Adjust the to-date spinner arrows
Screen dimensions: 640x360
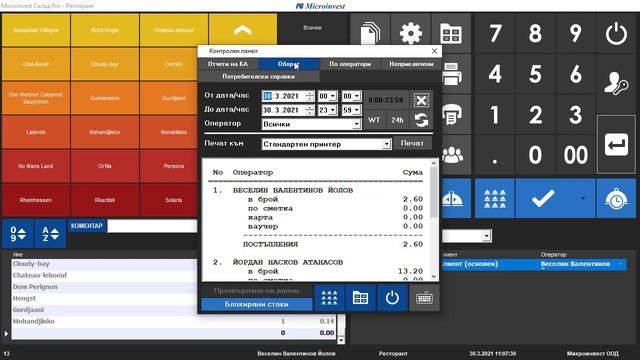point(310,110)
